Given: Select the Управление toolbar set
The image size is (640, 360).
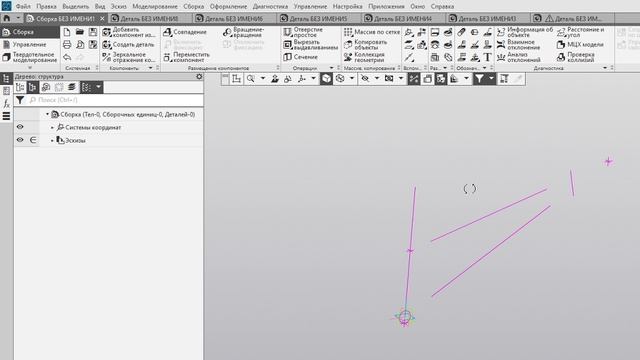Looking at the screenshot, I should coord(29,44).
